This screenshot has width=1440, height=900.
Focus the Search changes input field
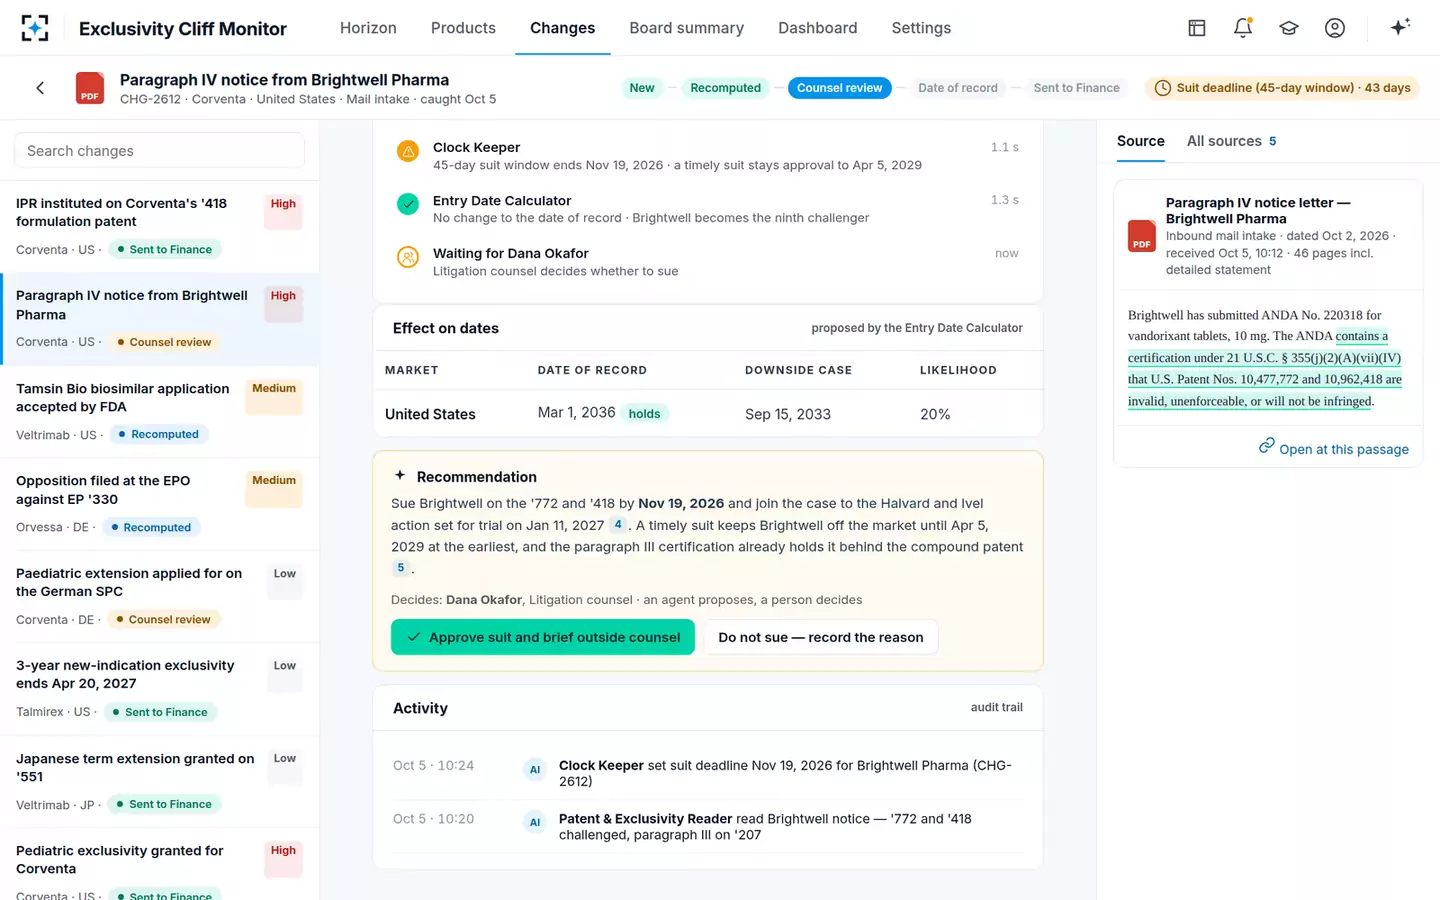click(159, 151)
